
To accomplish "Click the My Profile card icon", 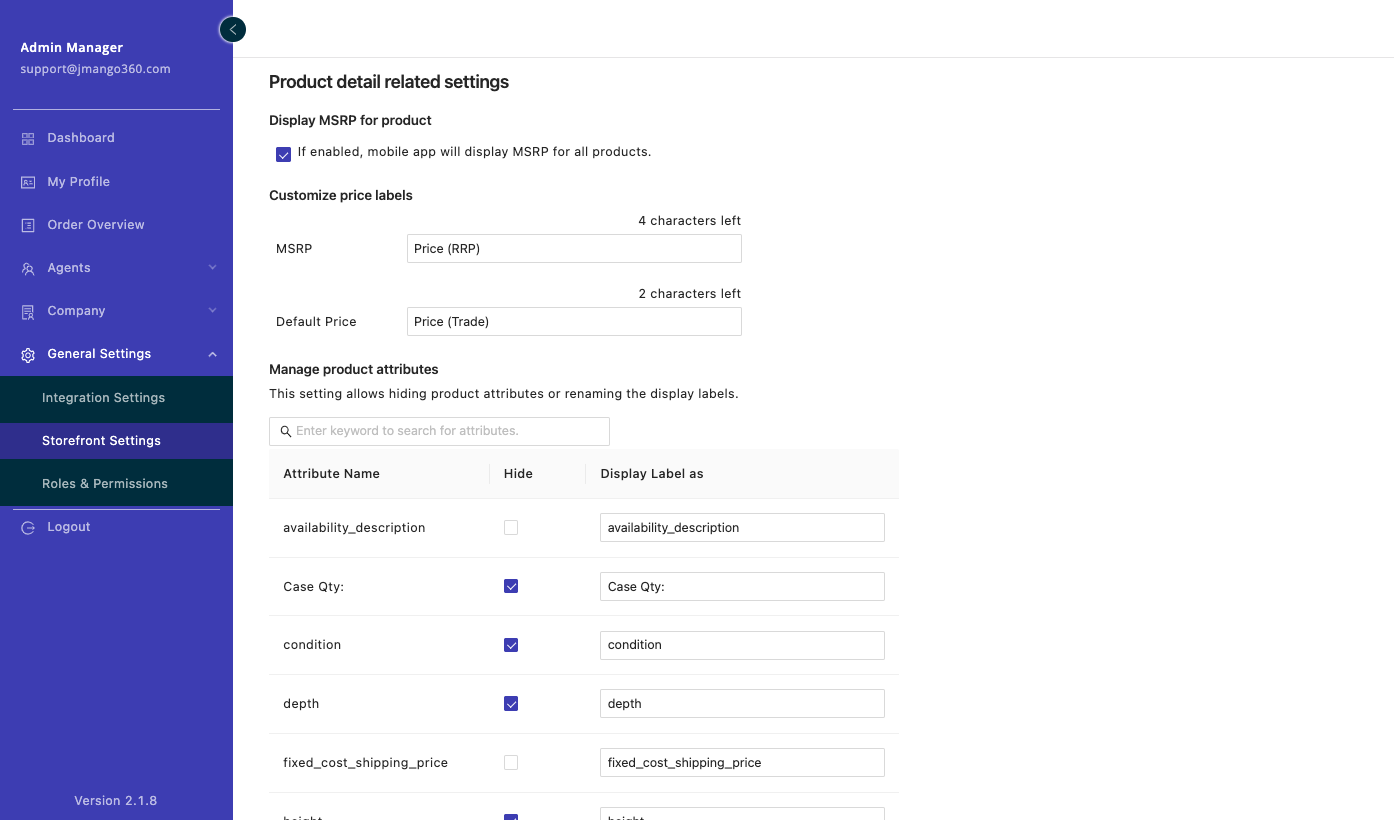I will (x=28, y=182).
